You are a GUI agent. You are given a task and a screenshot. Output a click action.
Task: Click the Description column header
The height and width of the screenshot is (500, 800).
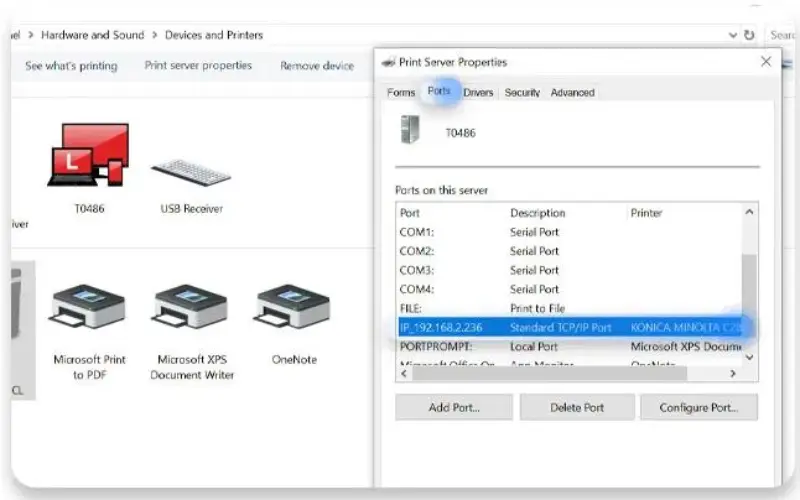[538, 213]
